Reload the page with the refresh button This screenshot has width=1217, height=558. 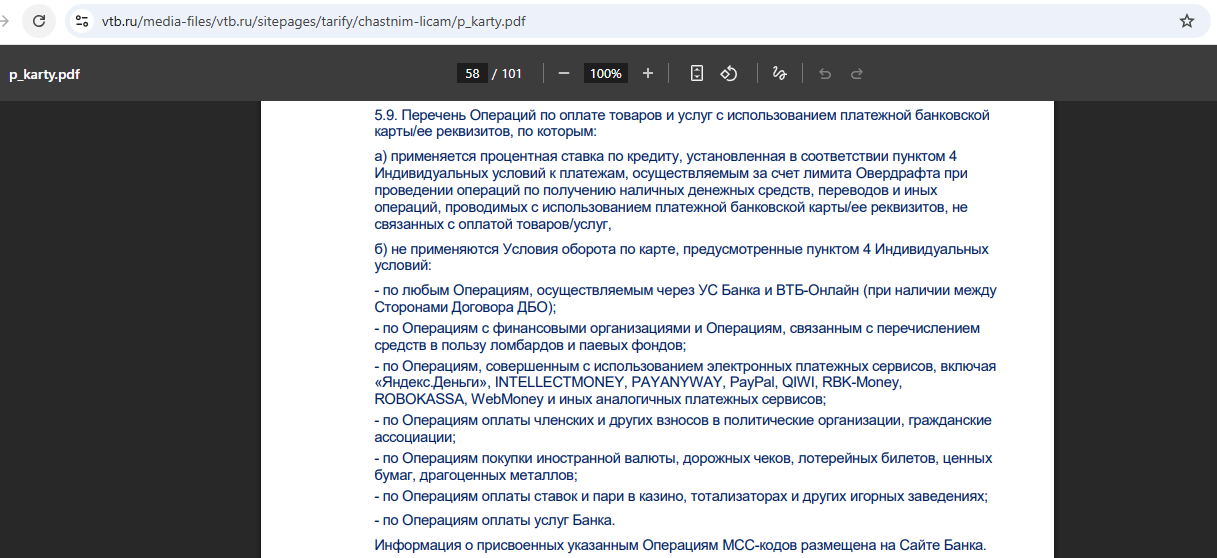[39, 21]
